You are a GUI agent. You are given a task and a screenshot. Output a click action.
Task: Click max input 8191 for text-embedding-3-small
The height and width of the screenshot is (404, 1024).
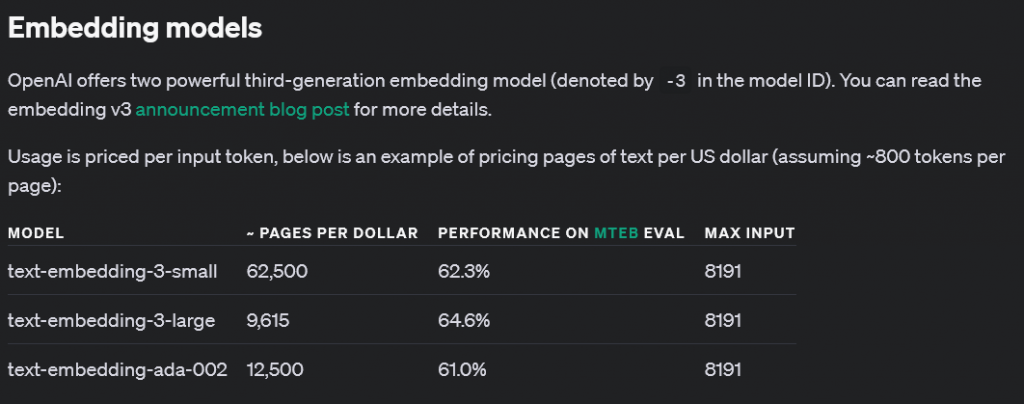[723, 270]
